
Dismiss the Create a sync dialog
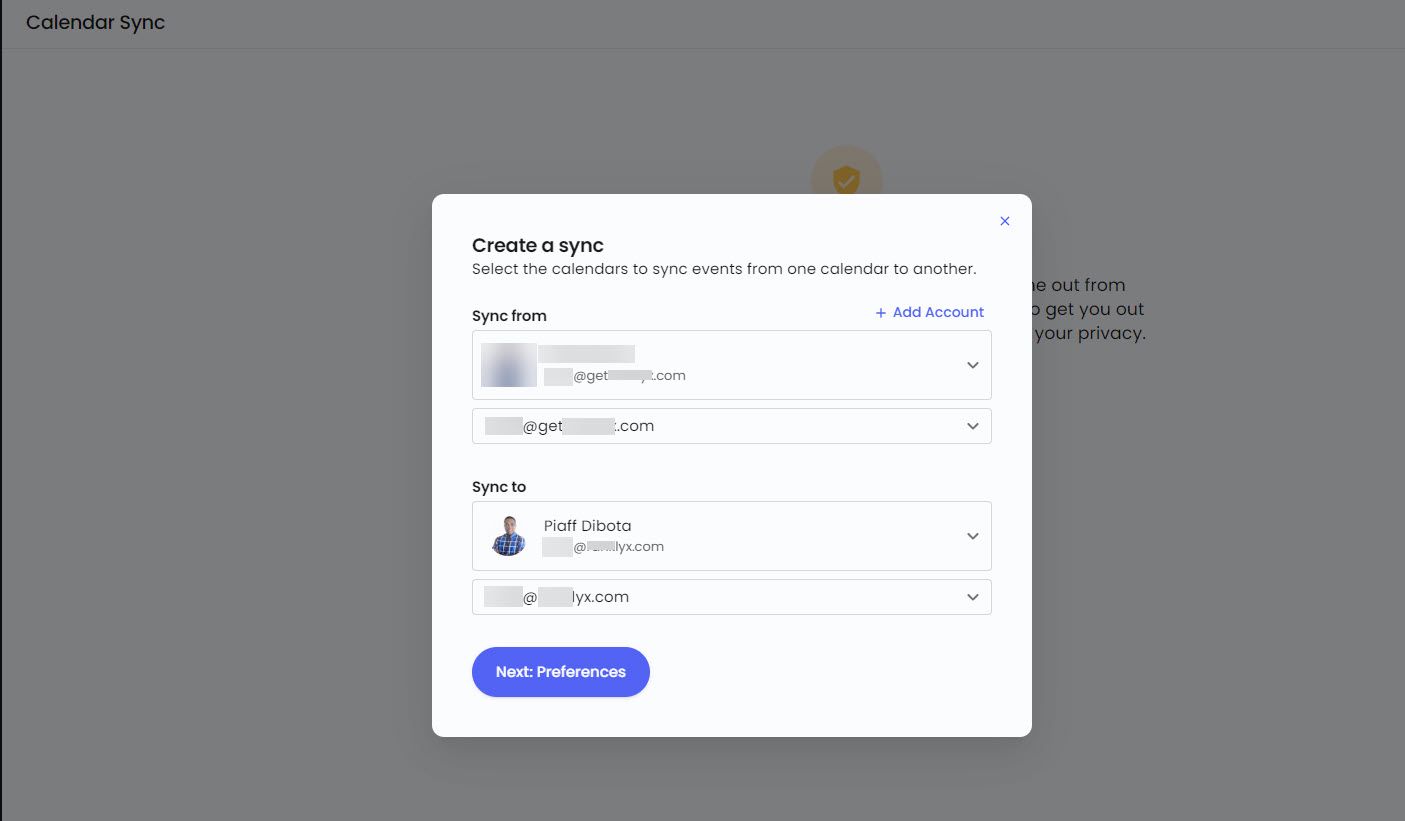tap(1005, 221)
